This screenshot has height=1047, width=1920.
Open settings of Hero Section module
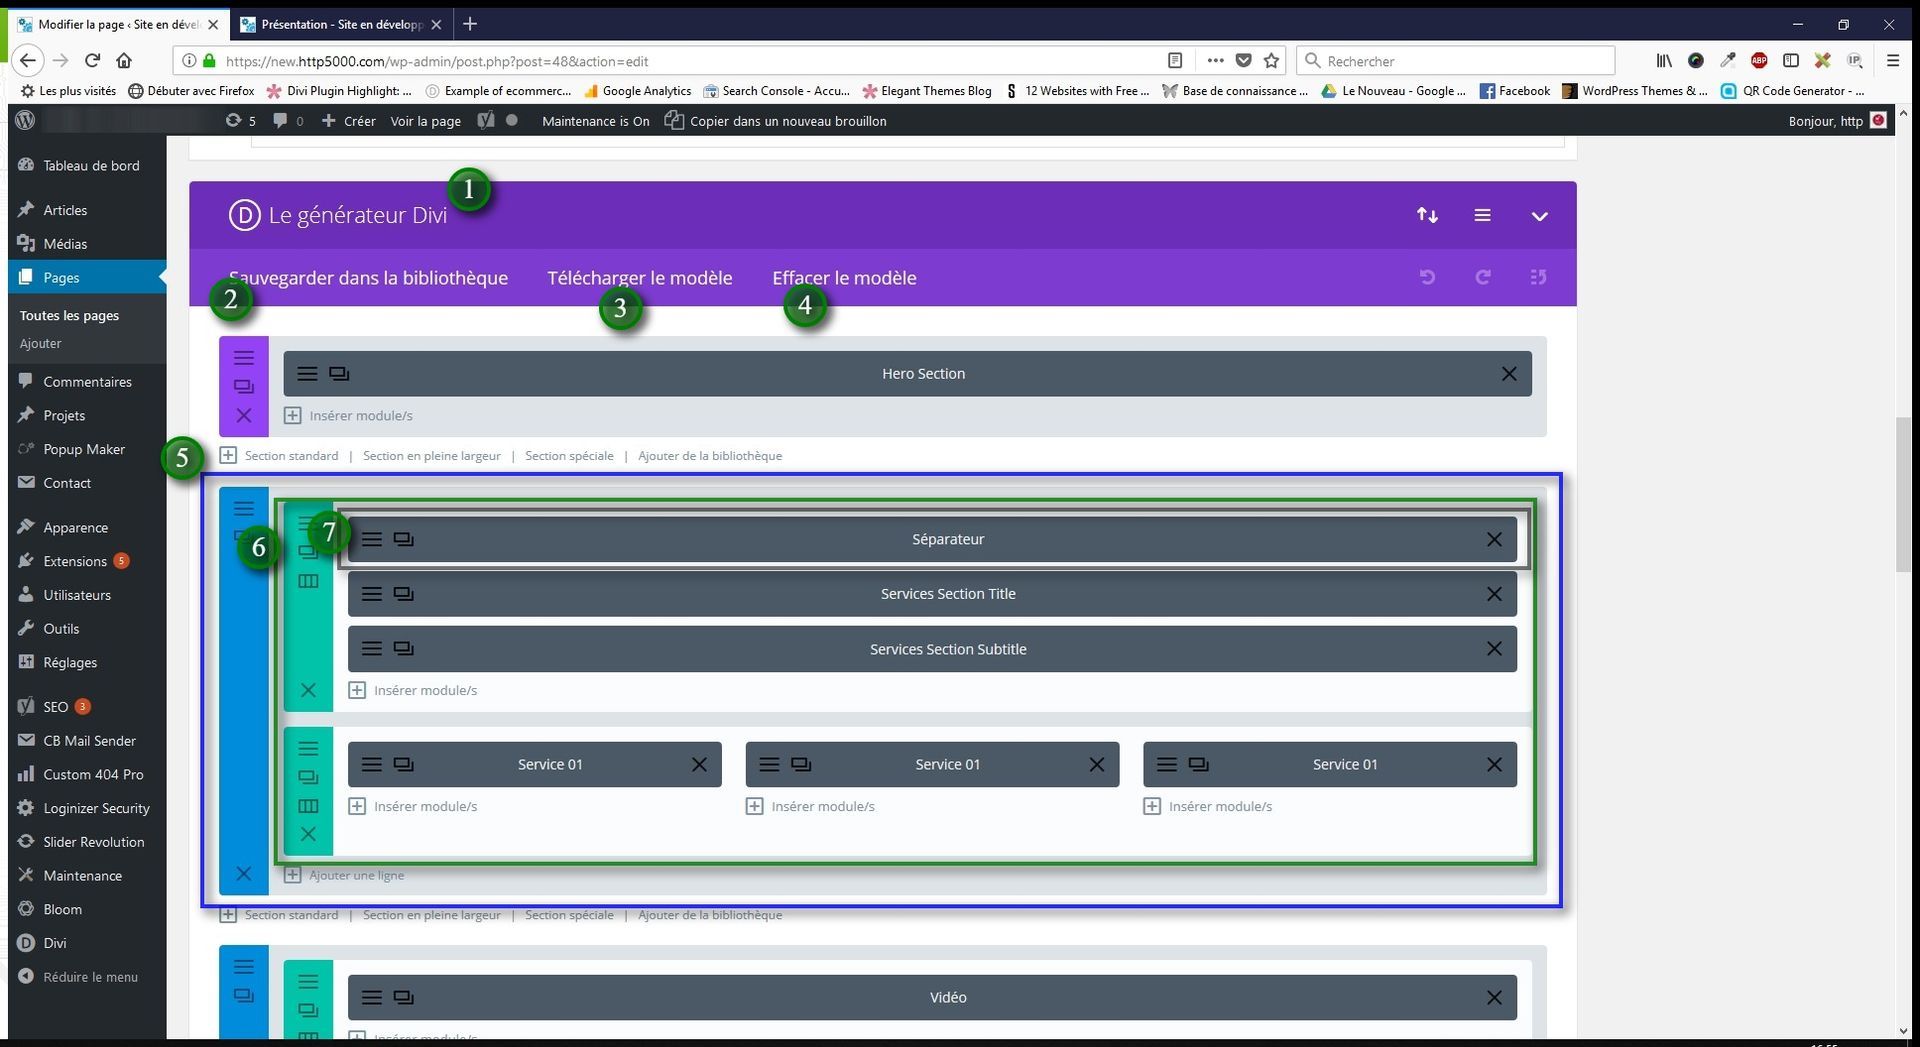click(307, 374)
